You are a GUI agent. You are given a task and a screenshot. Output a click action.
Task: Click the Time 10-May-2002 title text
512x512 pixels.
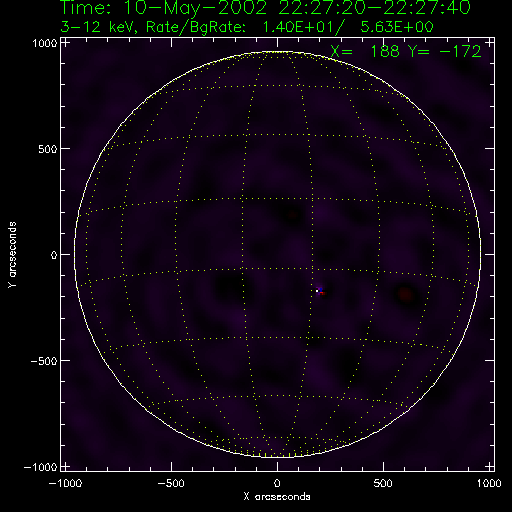click(x=265, y=7)
